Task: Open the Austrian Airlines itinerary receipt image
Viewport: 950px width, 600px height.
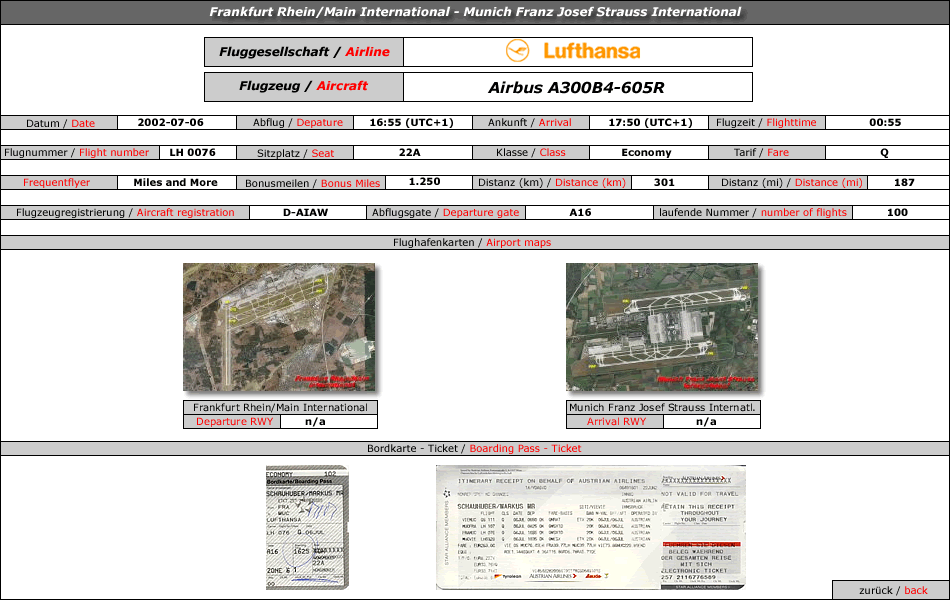Action: [591, 527]
